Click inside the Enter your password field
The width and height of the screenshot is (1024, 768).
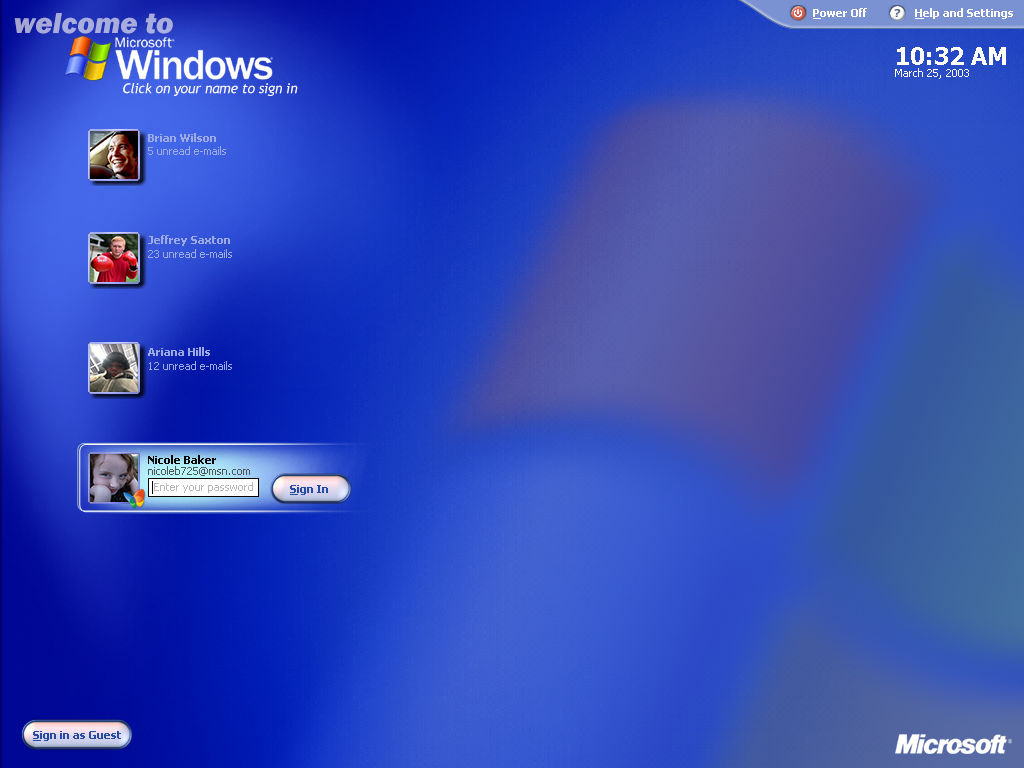pos(203,487)
